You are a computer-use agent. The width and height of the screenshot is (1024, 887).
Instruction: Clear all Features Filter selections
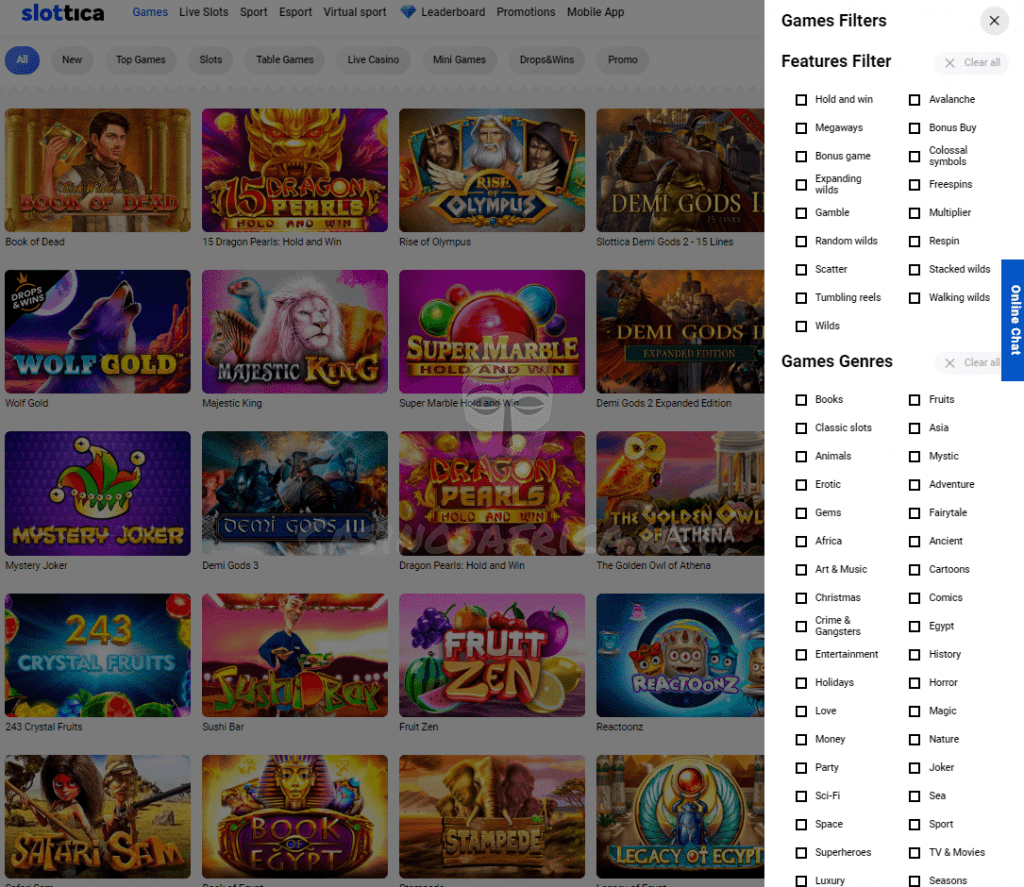pos(972,63)
